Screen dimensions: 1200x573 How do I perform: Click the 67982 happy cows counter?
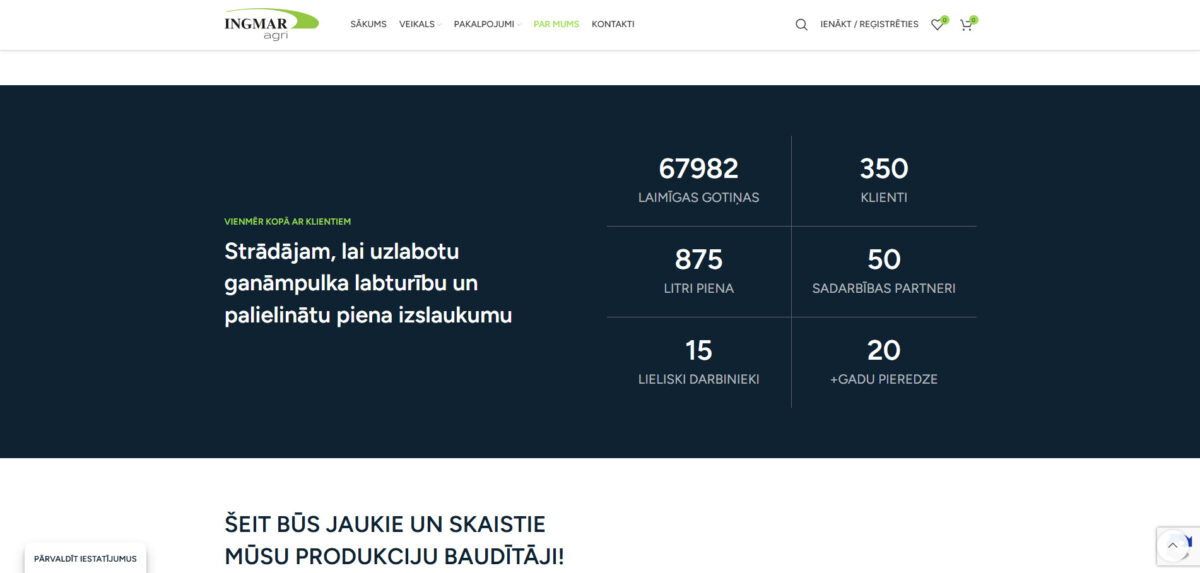pos(698,168)
